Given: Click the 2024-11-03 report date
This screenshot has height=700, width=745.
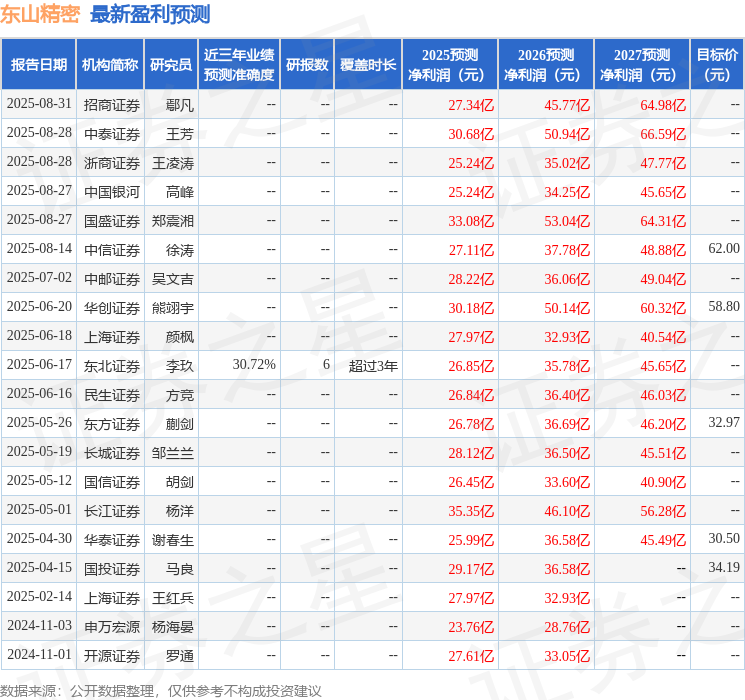Looking at the screenshot, I should click(x=39, y=625).
